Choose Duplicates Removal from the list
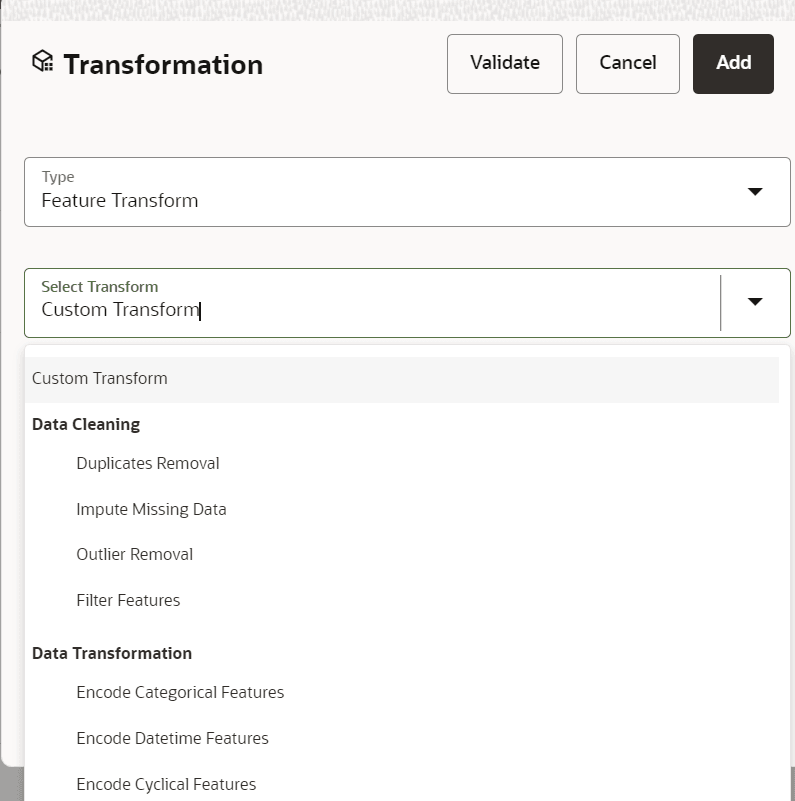This screenshot has width=795, height=801. pos(147,463)
